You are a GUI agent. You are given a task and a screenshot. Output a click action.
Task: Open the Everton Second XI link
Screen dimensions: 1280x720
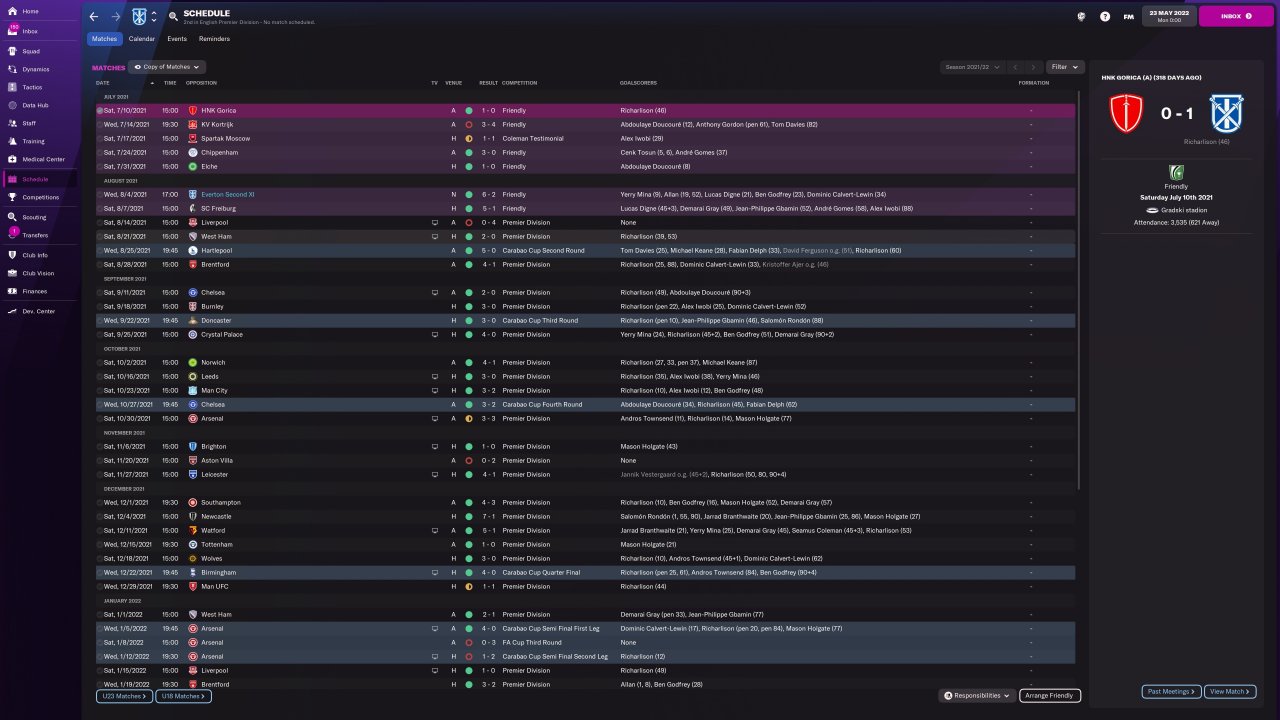click(x=228, y=194)
